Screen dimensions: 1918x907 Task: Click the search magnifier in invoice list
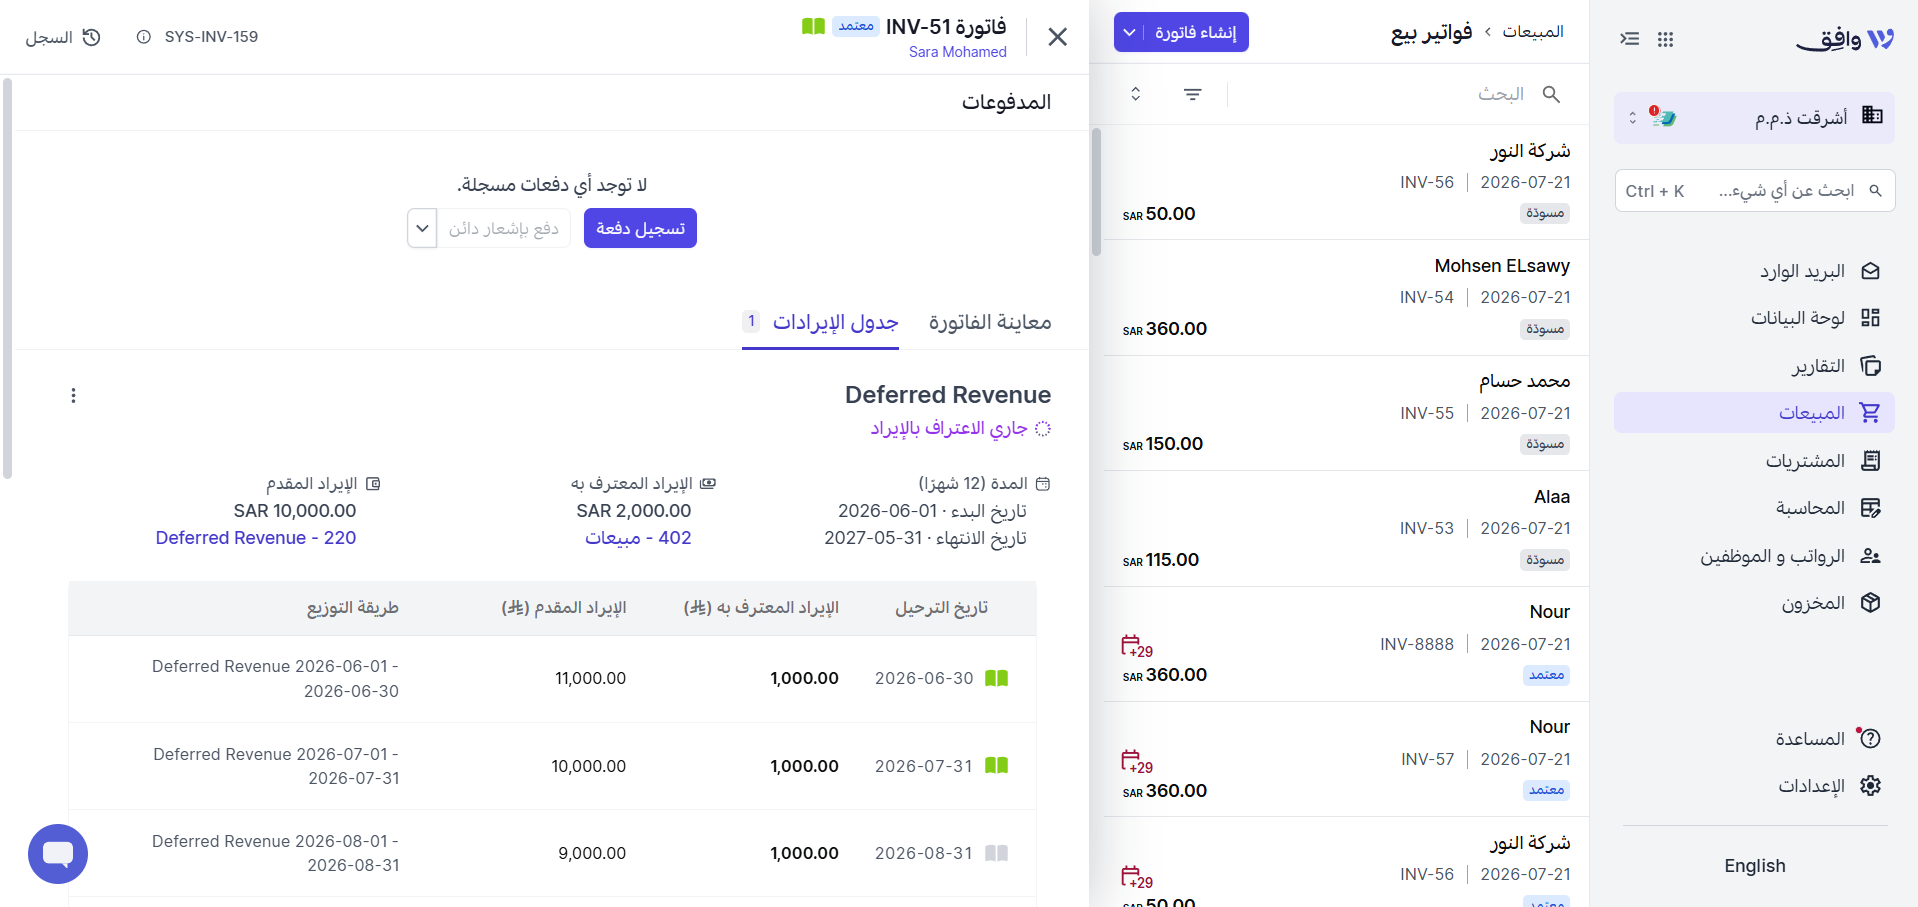(1551, 94)
